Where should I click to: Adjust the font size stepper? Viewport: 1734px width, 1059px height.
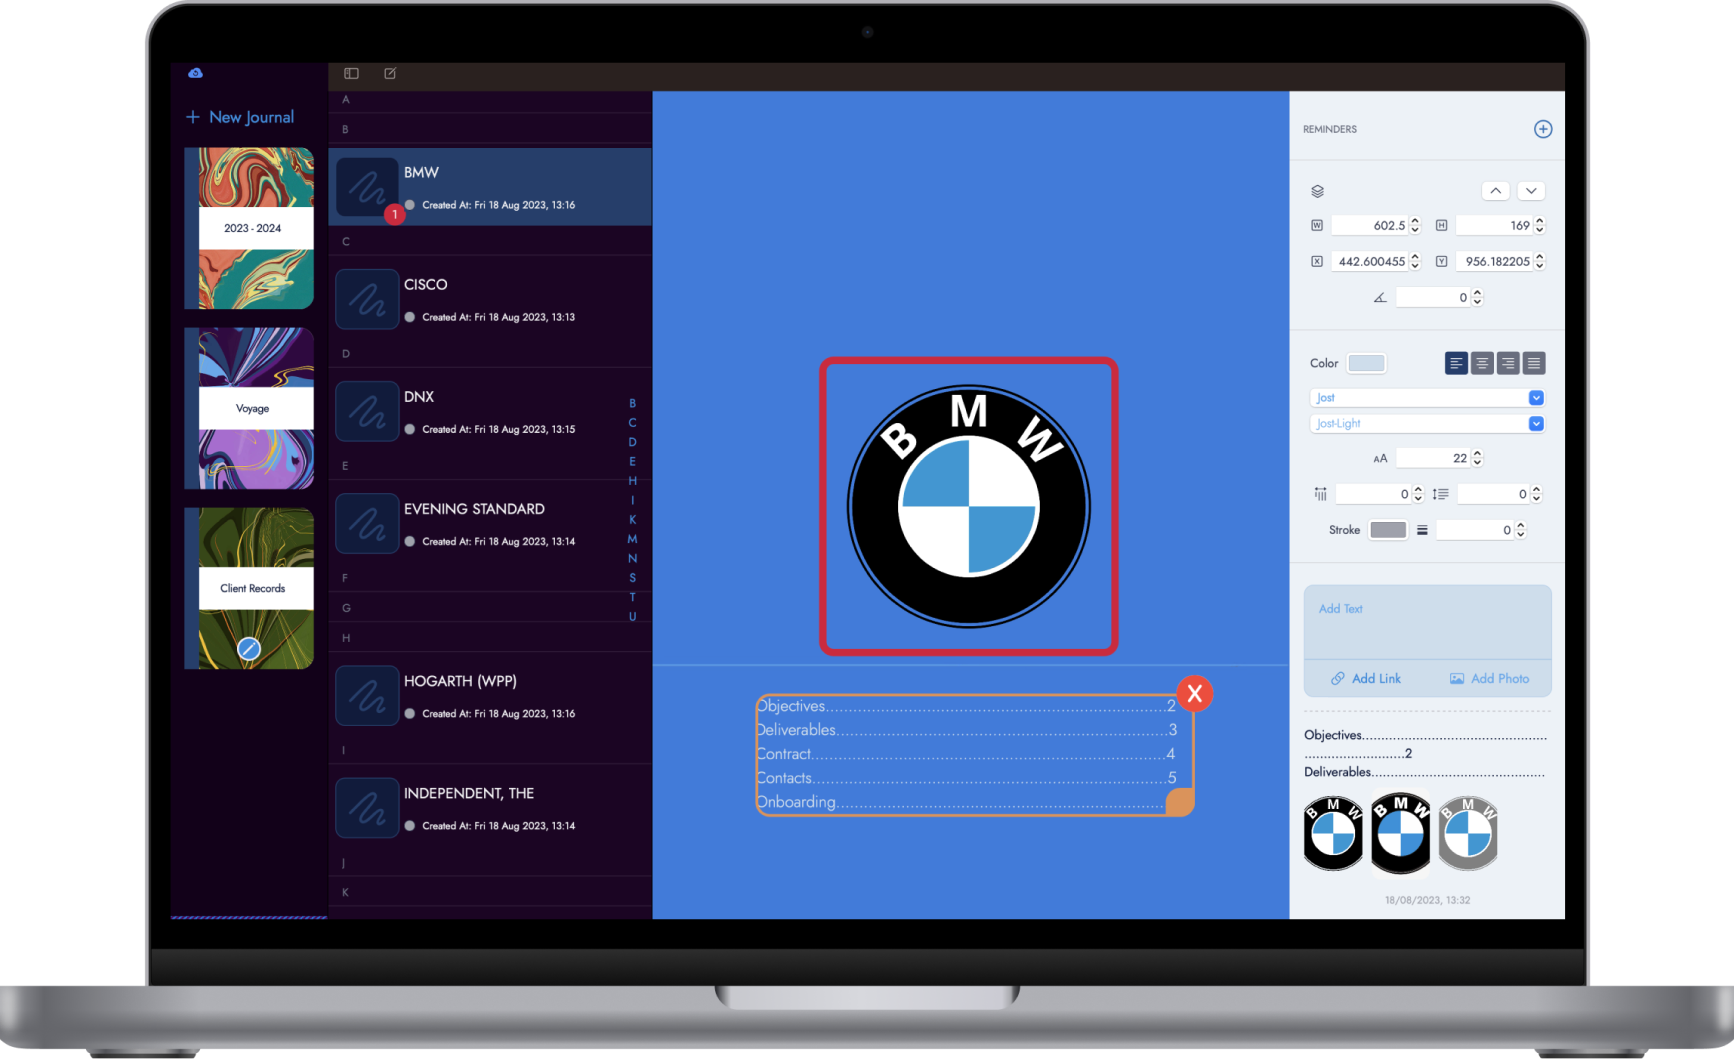point(1478,459)
